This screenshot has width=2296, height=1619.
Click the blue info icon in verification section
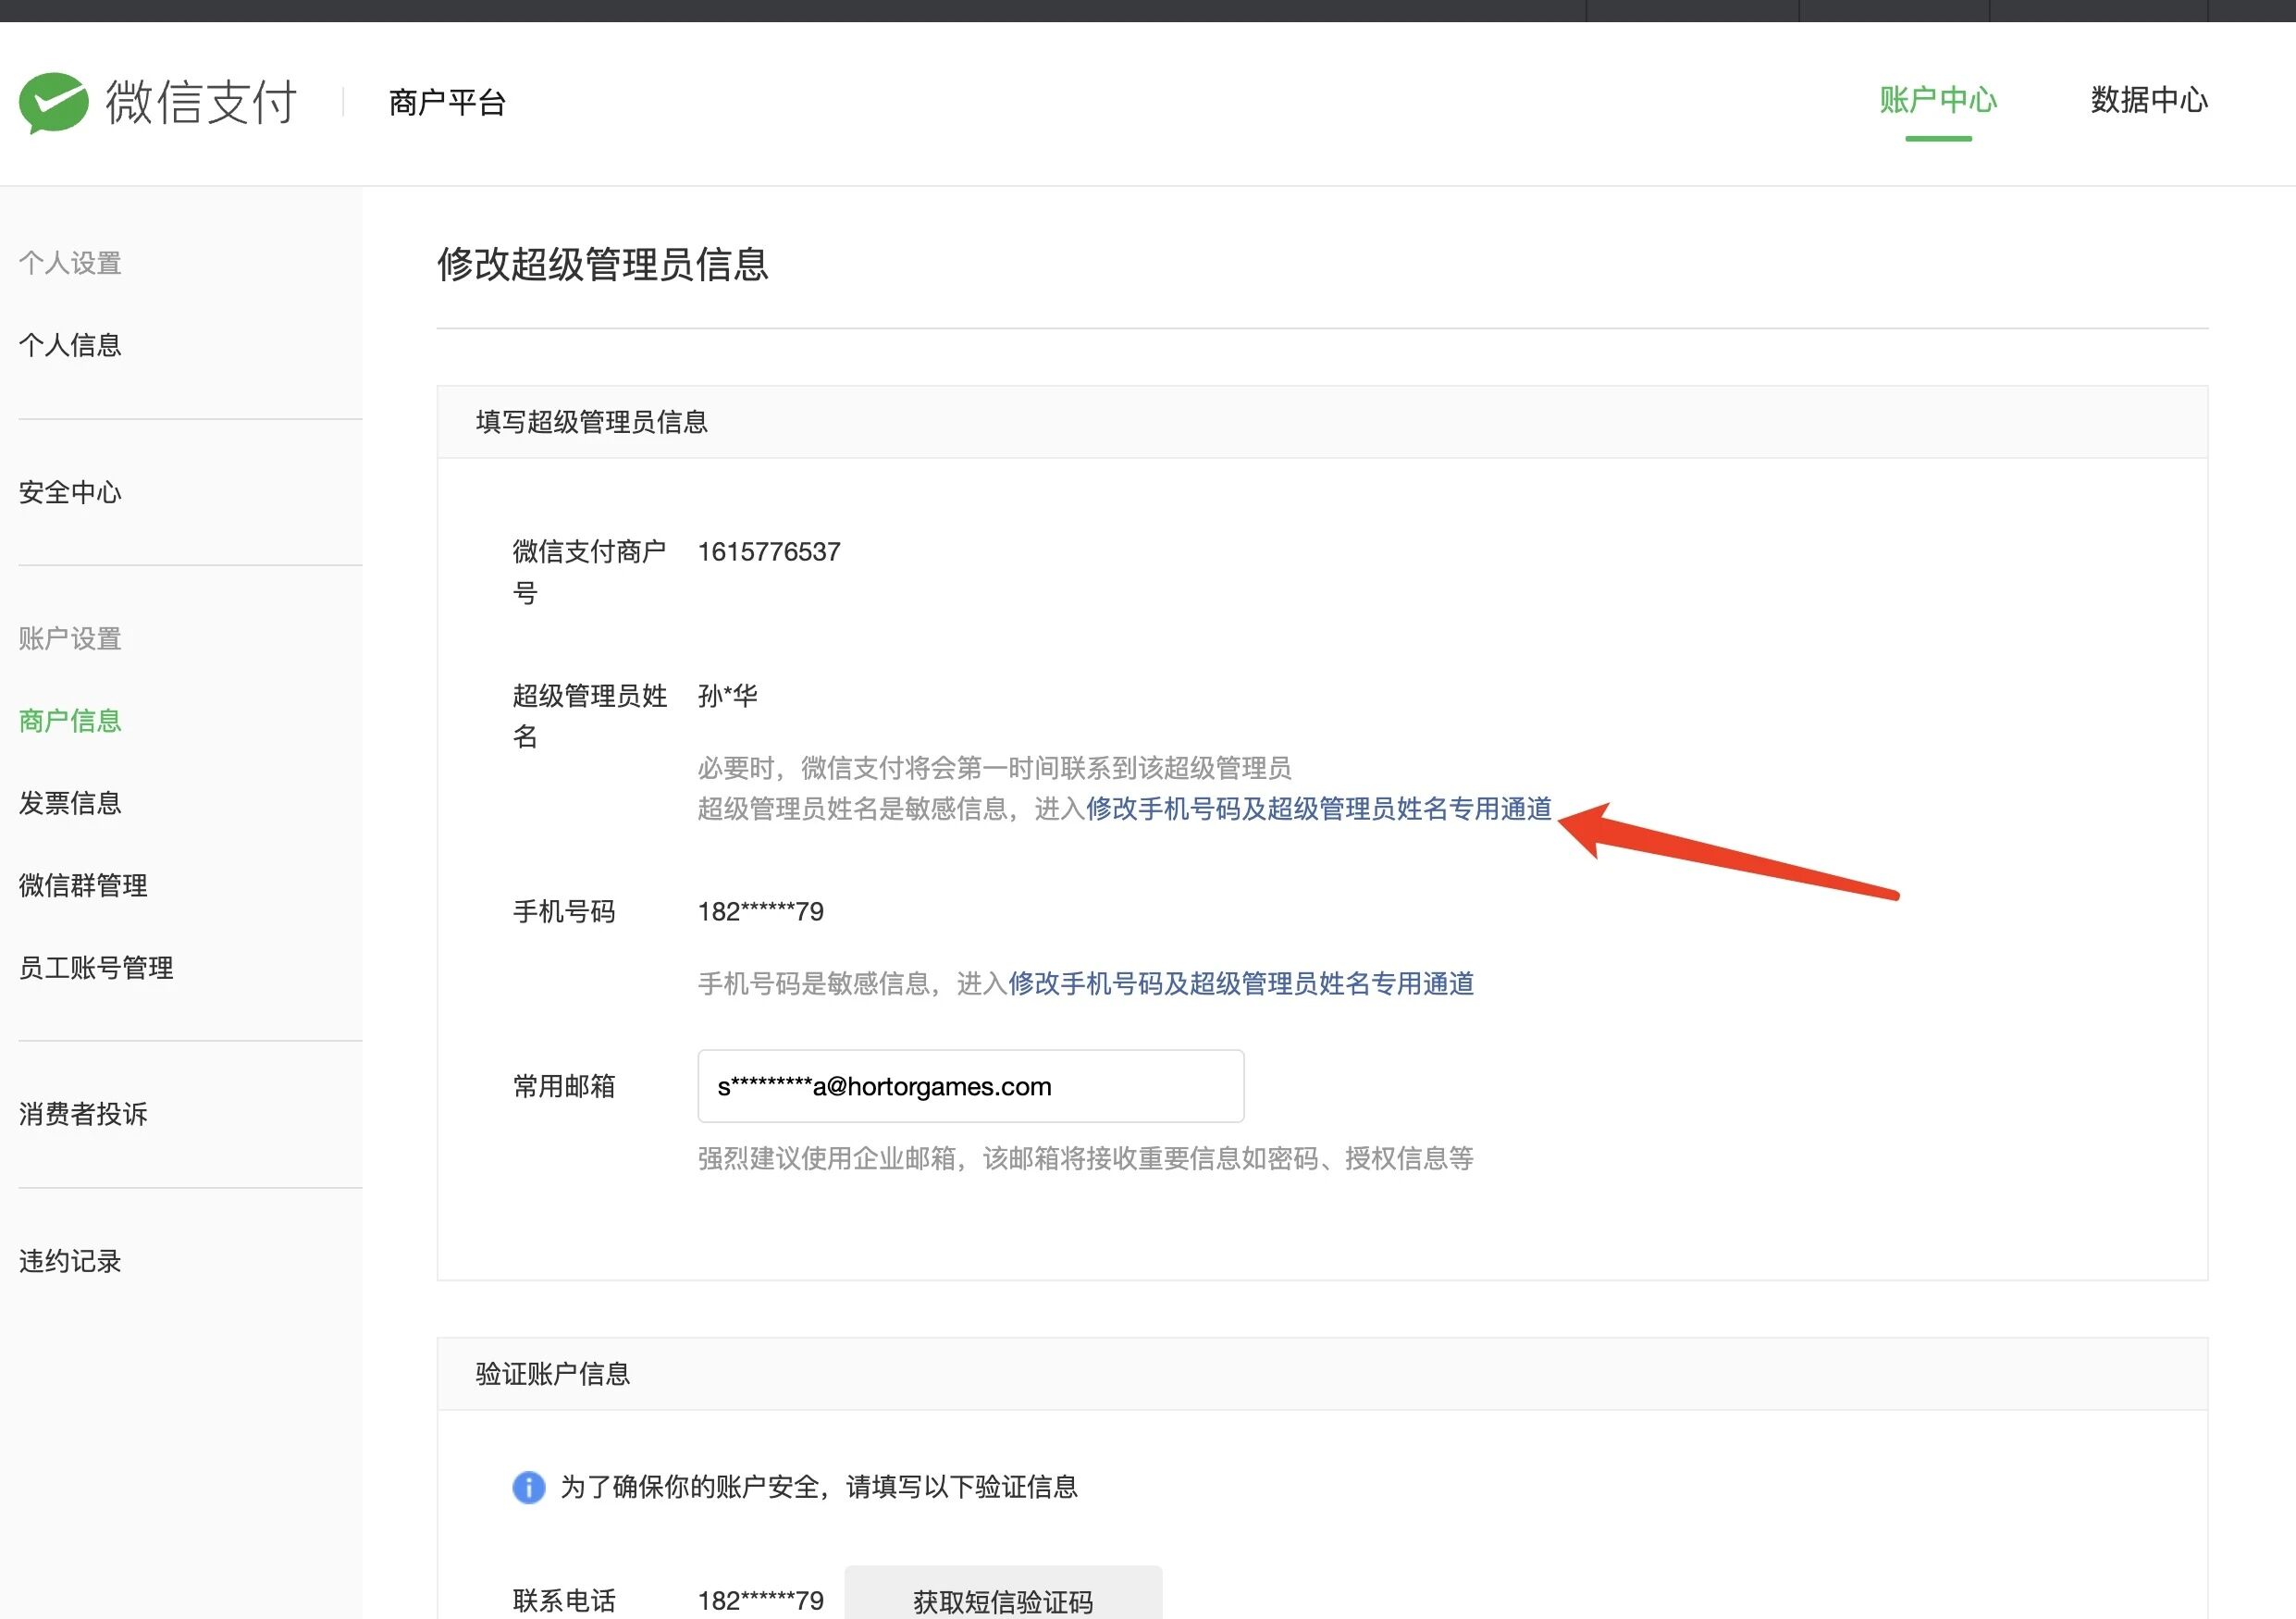529,1487
